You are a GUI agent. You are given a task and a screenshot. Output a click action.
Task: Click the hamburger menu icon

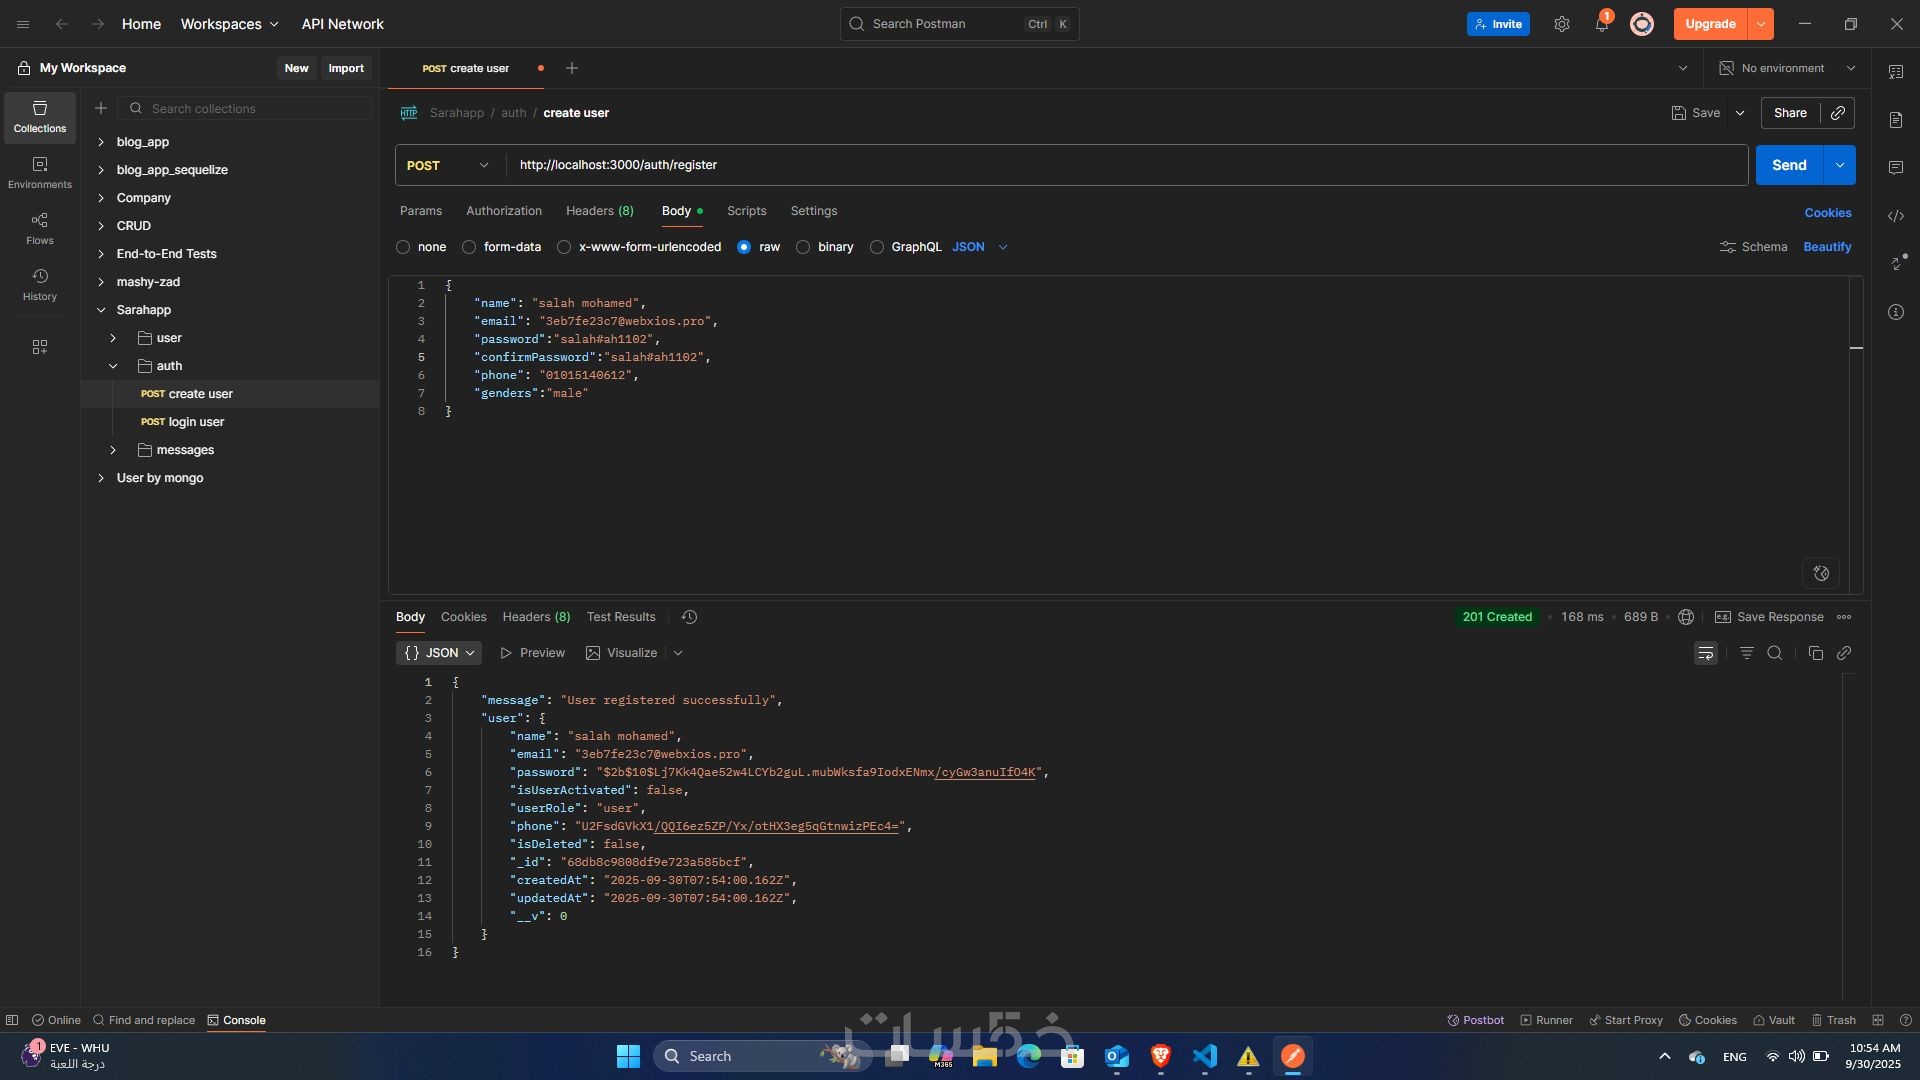tap(23, 24)
